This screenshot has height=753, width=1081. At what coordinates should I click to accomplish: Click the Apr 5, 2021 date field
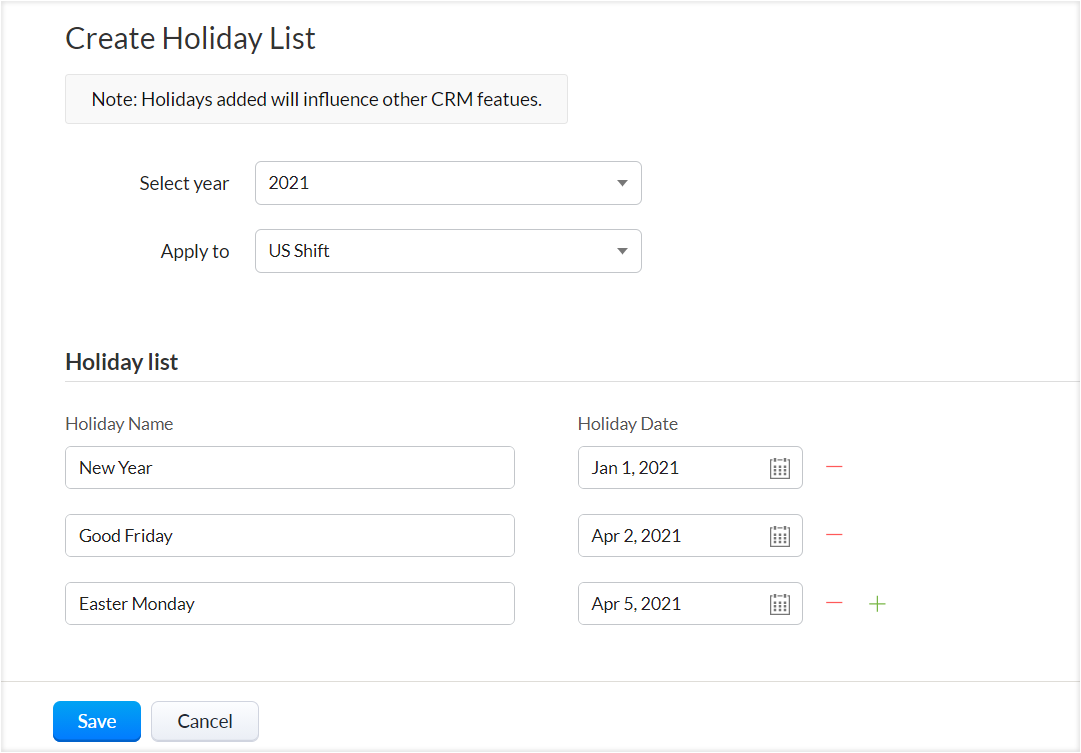click(x=670, y=604)
